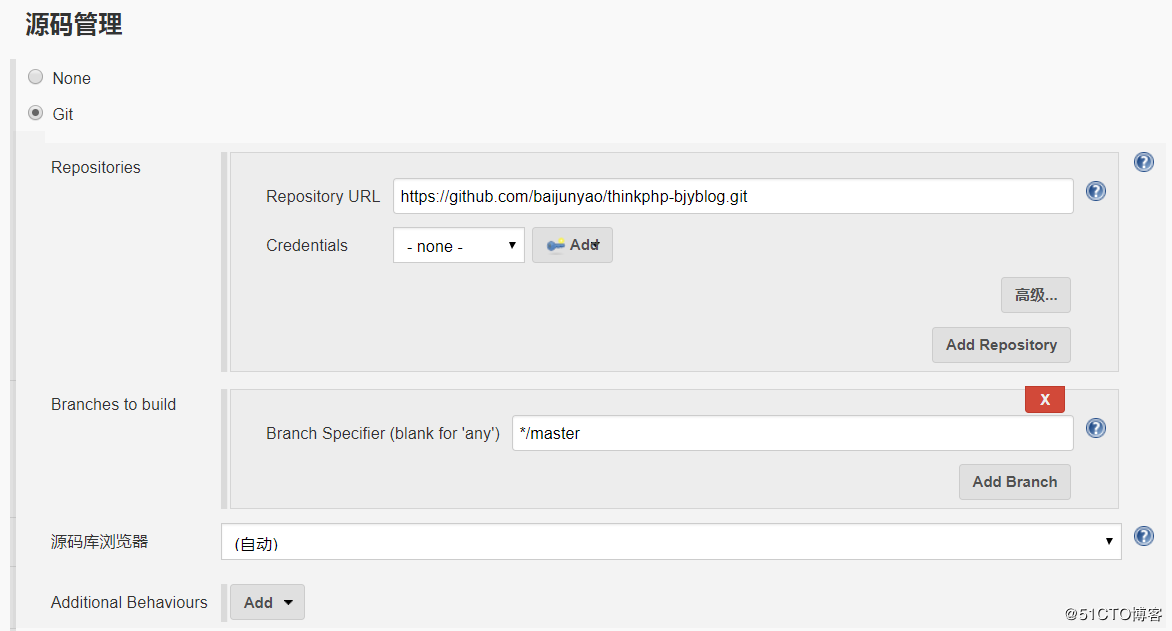Grab the Repositories section drag handle

[225, 262]
